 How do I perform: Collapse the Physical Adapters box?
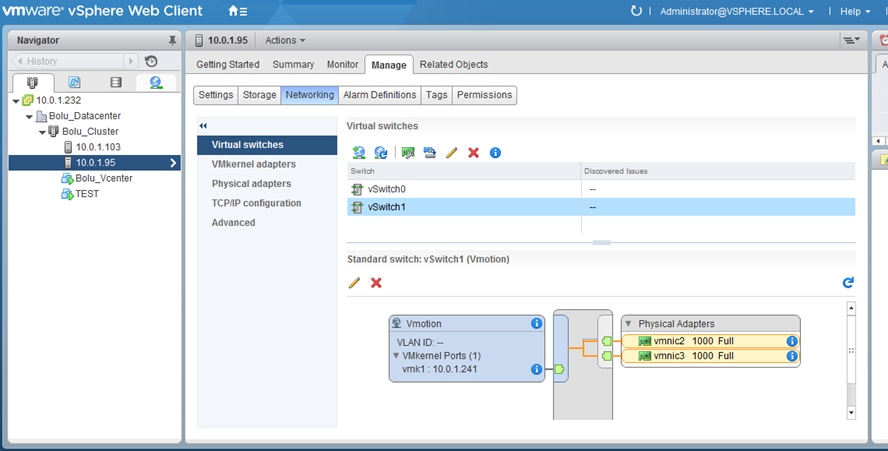coord(628,324)
